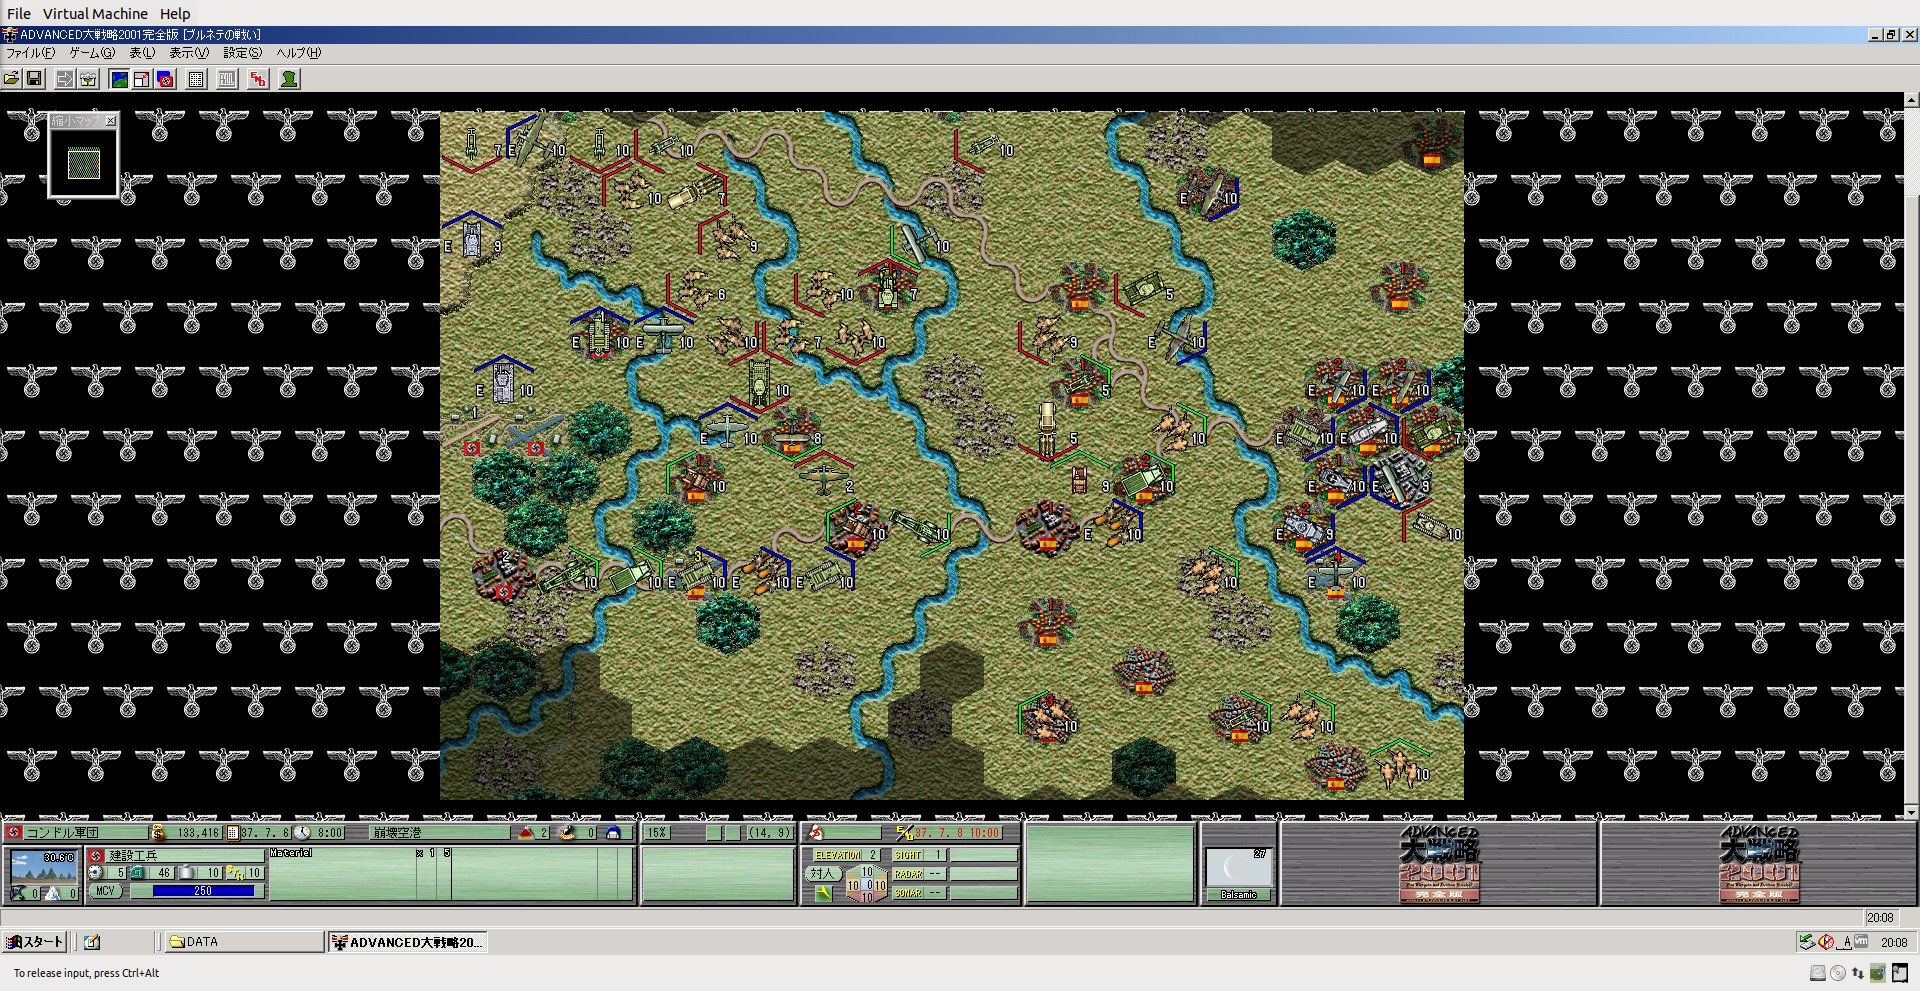The image size is (1920, 991).
Task: Click the red turn date 37.7.8 10:00
Action: click(x=957, y=832)
